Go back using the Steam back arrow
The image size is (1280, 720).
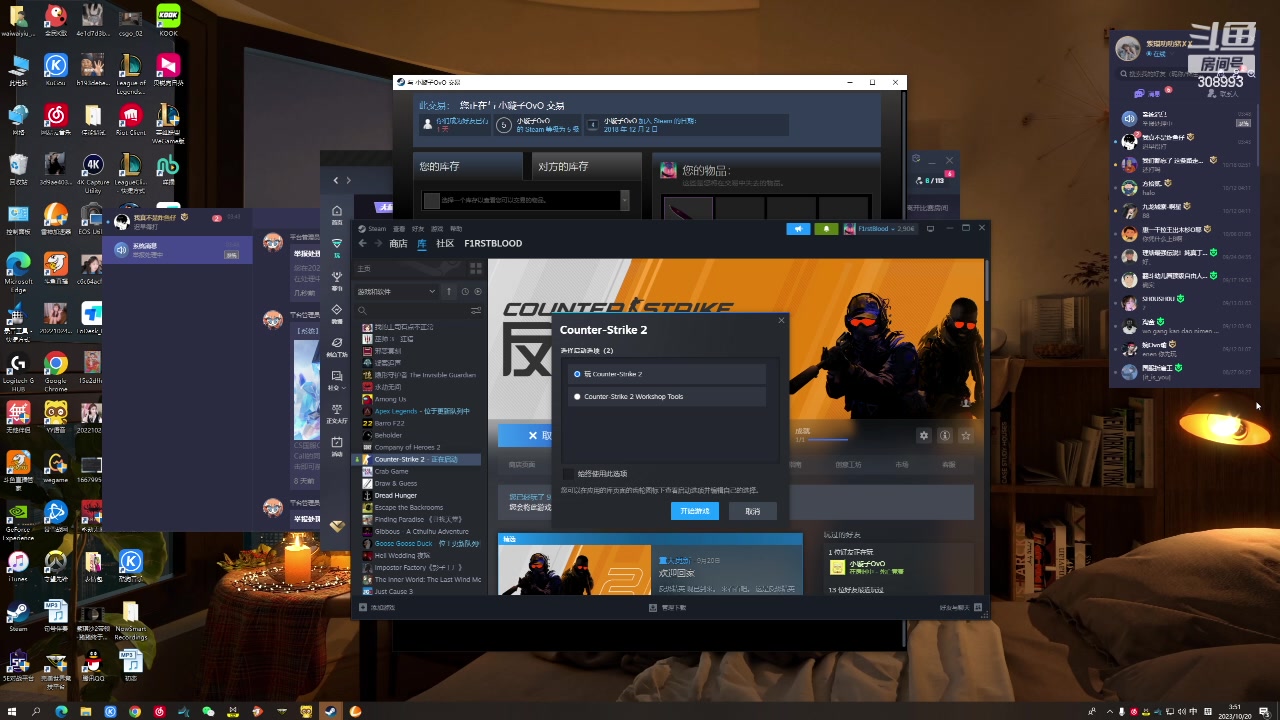click(363, 243)
